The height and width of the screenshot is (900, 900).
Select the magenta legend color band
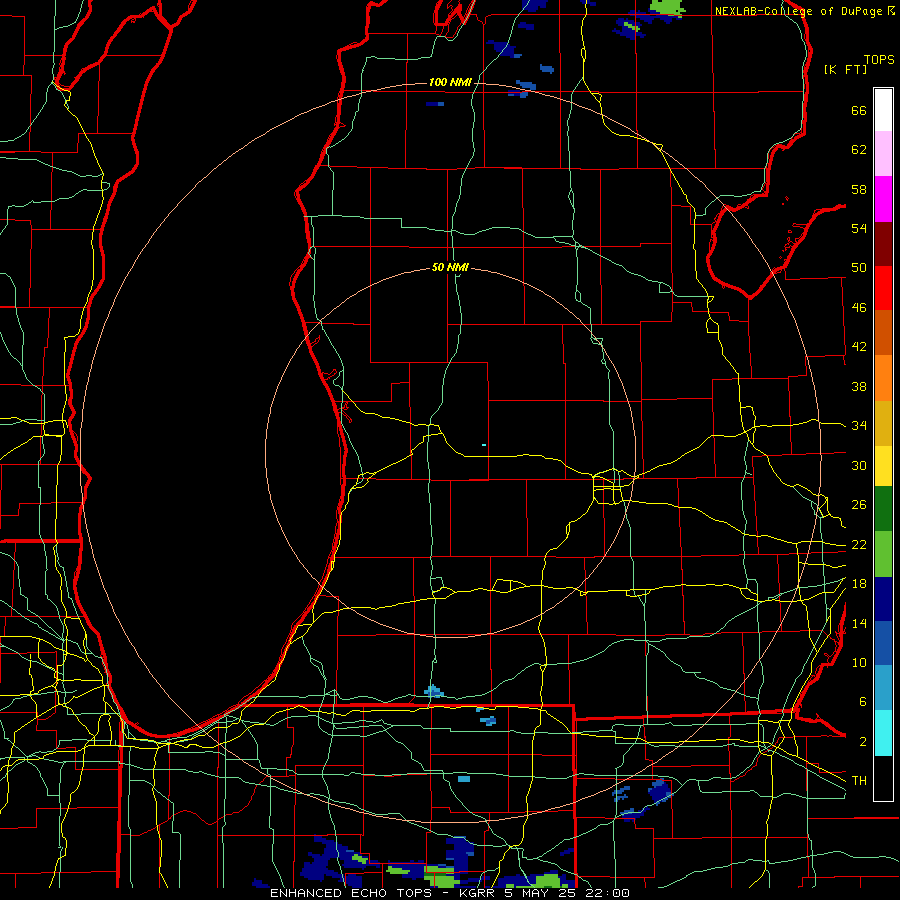pos(883,199)
